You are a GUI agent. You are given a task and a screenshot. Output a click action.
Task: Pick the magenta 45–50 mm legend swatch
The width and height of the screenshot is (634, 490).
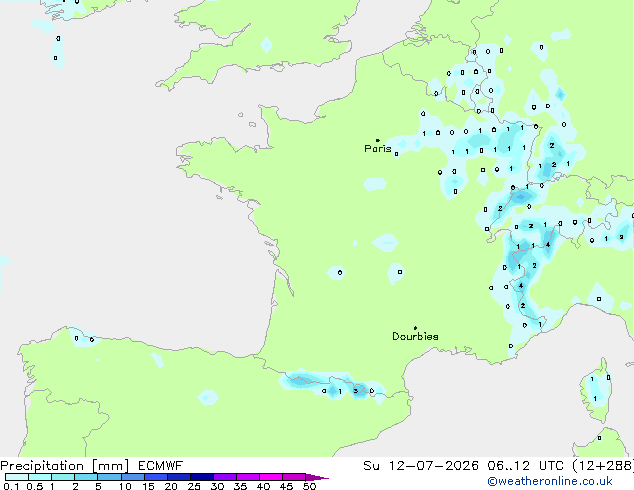(x=294, y=477)
